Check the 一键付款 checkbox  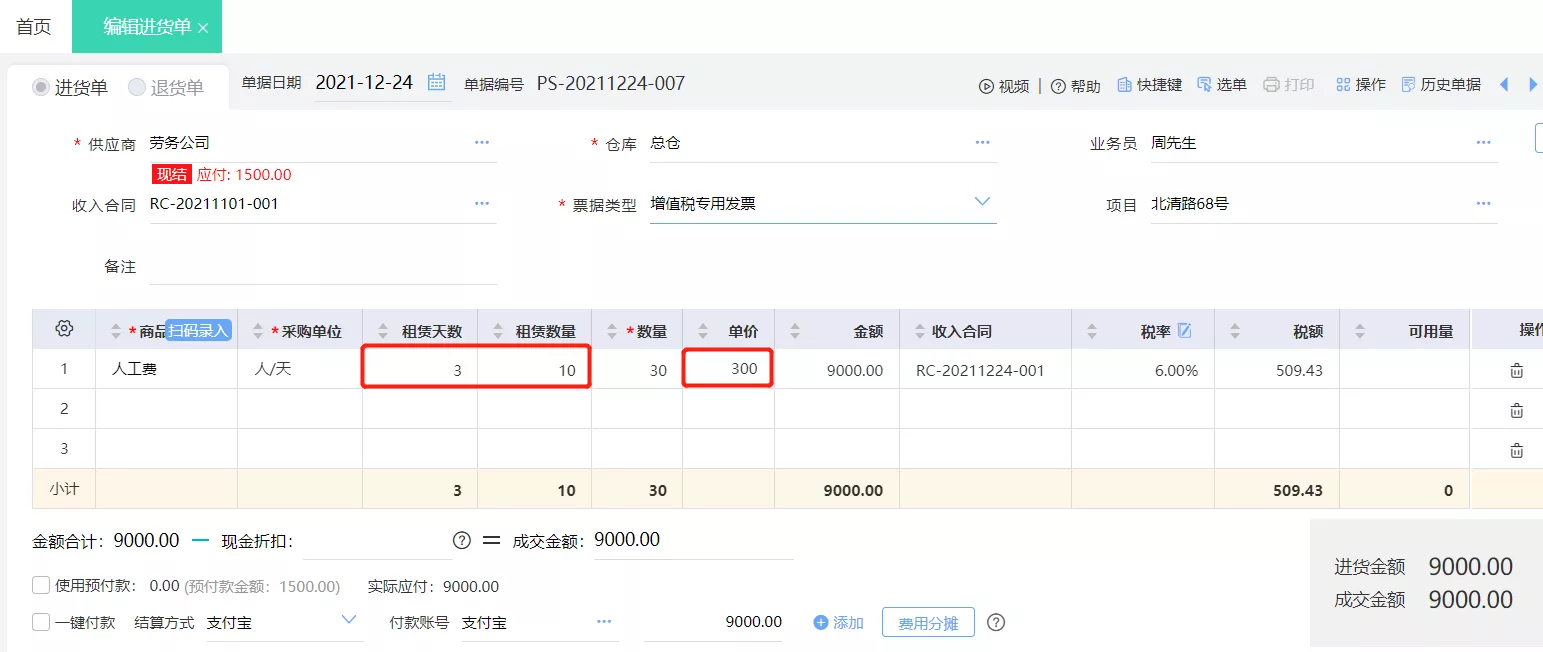(41, 622)
